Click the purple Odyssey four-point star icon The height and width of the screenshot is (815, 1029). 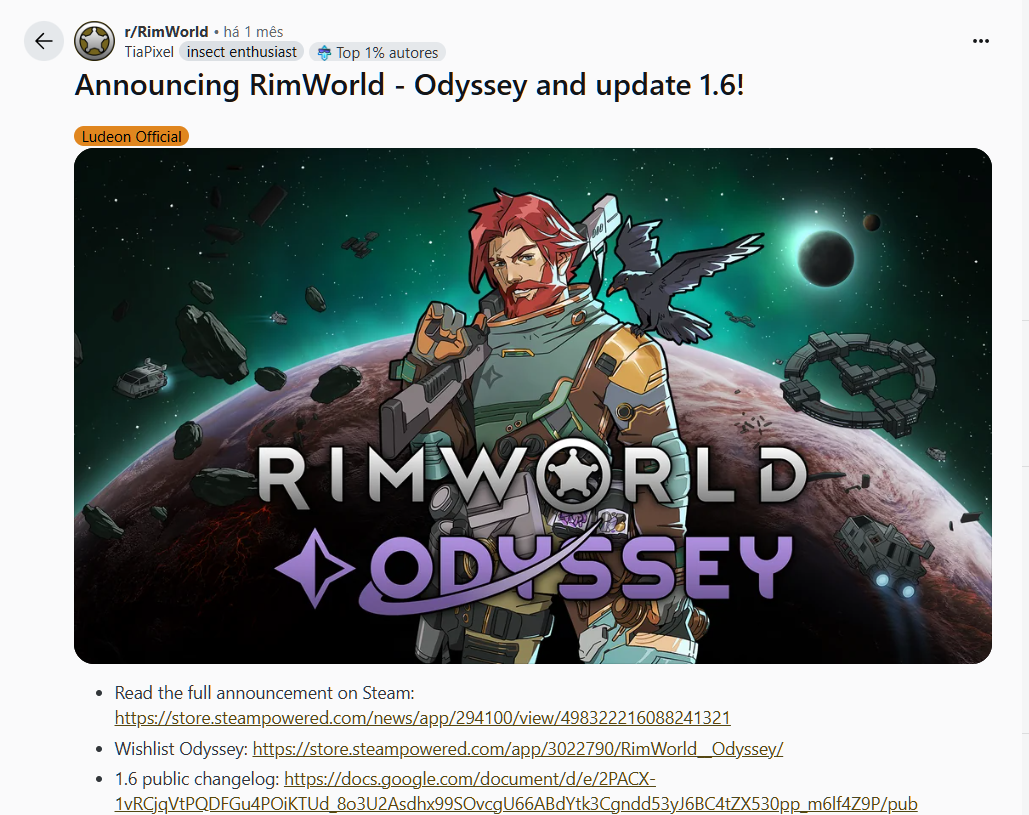pos(315,567)
